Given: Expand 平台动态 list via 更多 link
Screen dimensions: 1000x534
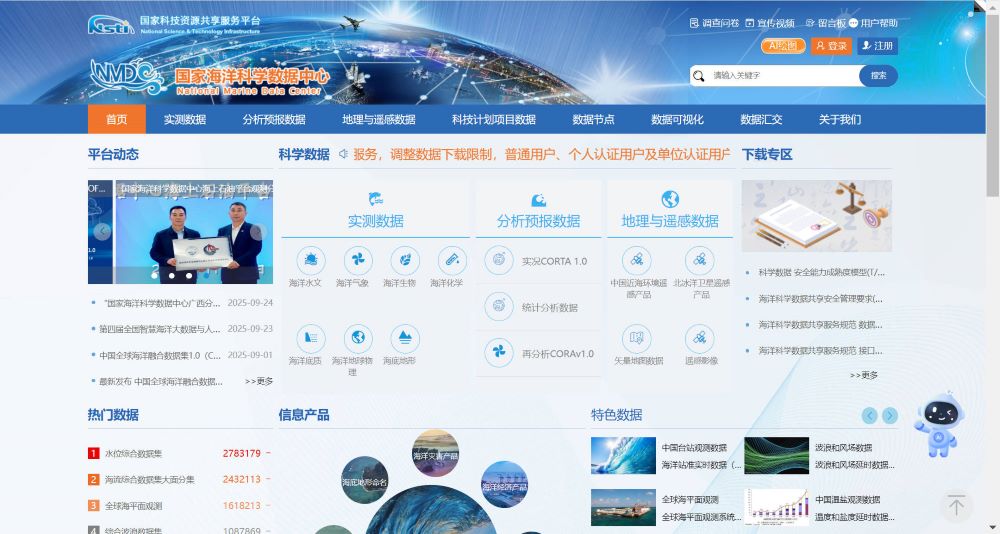Looking at the screenshot, I should click(259, 381).
